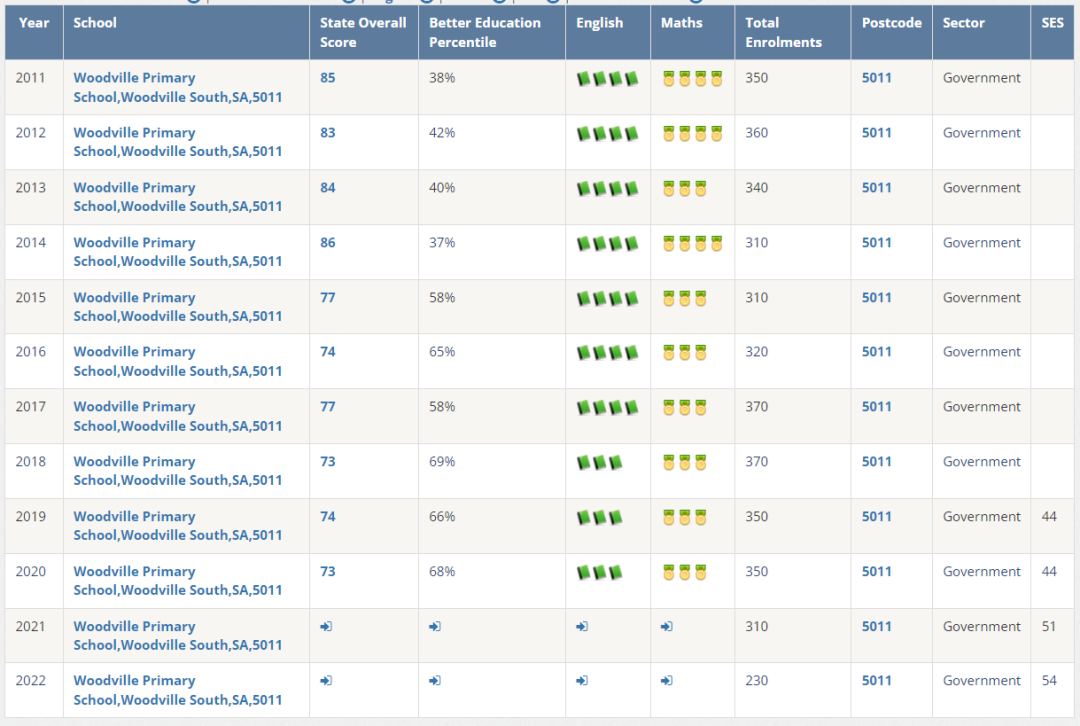1080x726 pixels.
Task: Click the Maths medal rating icons for 2011
Action: coord(692,79)
